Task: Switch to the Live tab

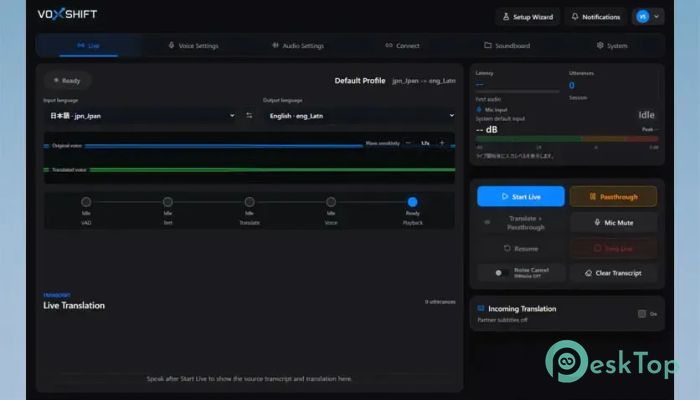Action: pyautogui.click(x=88, y=46)
